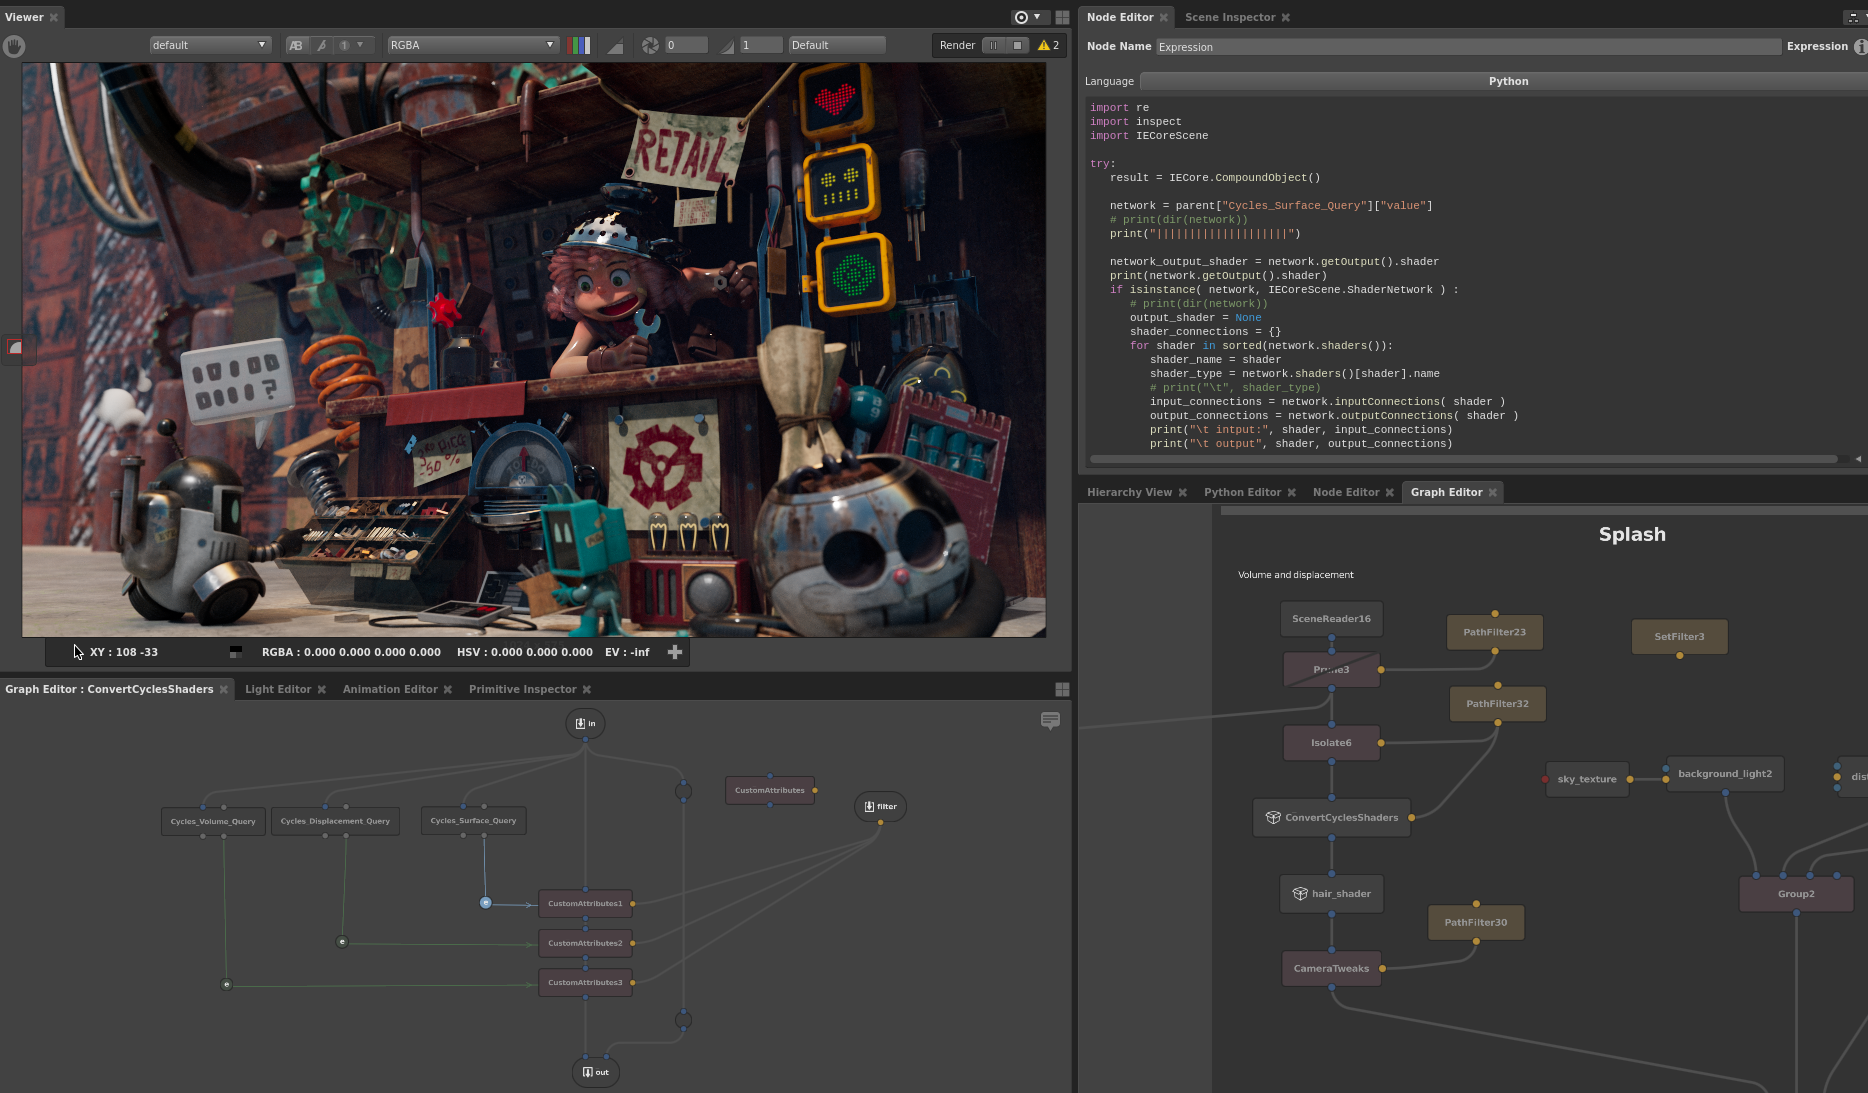
Task: Click the bottom-left Graph Editor layout grid icon
Action: pyautogui.click(x=1062, y=689)
